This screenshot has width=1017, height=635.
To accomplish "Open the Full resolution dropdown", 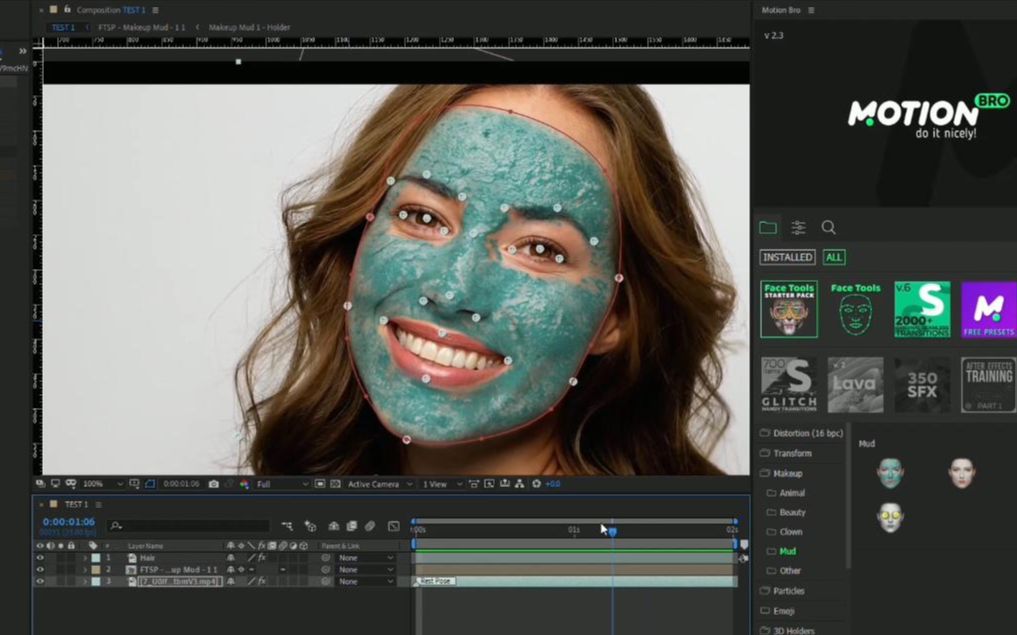I will (x=282, y=484).
